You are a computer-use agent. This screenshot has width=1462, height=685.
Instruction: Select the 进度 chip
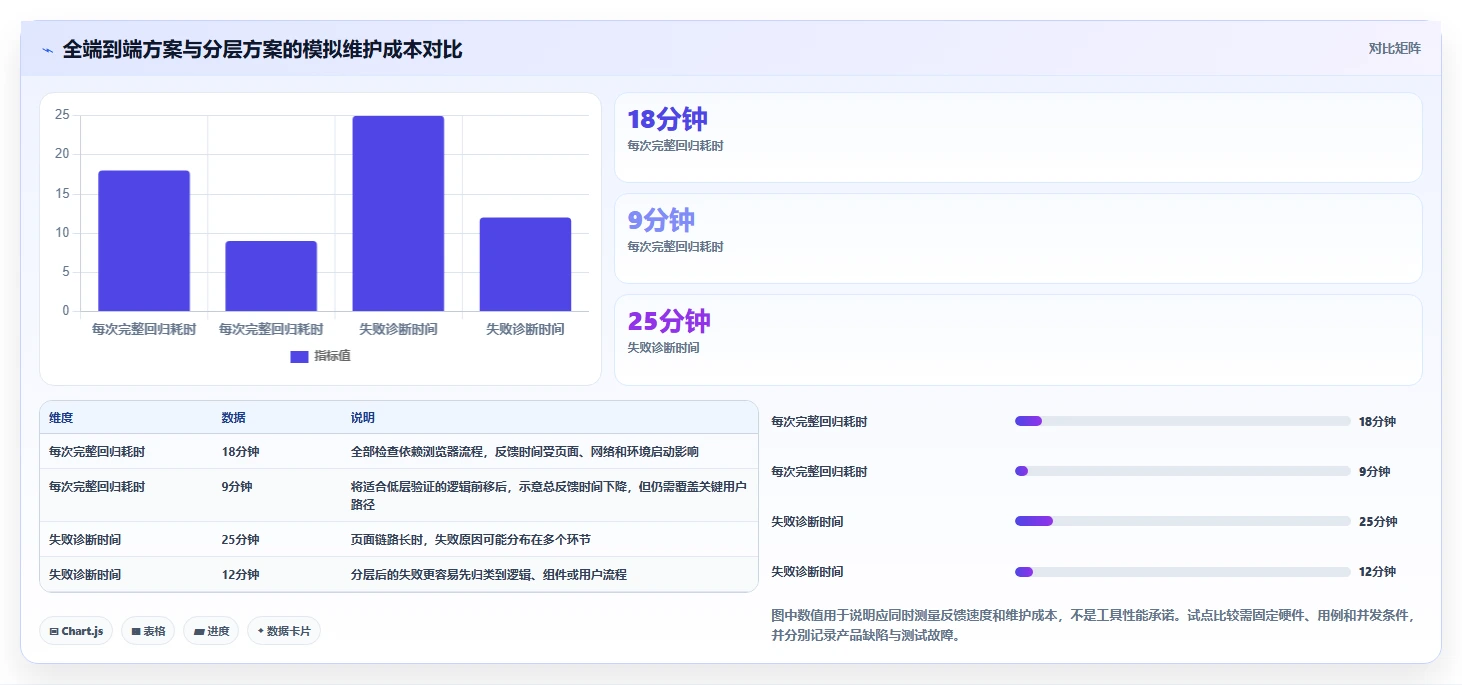(211, 631)
